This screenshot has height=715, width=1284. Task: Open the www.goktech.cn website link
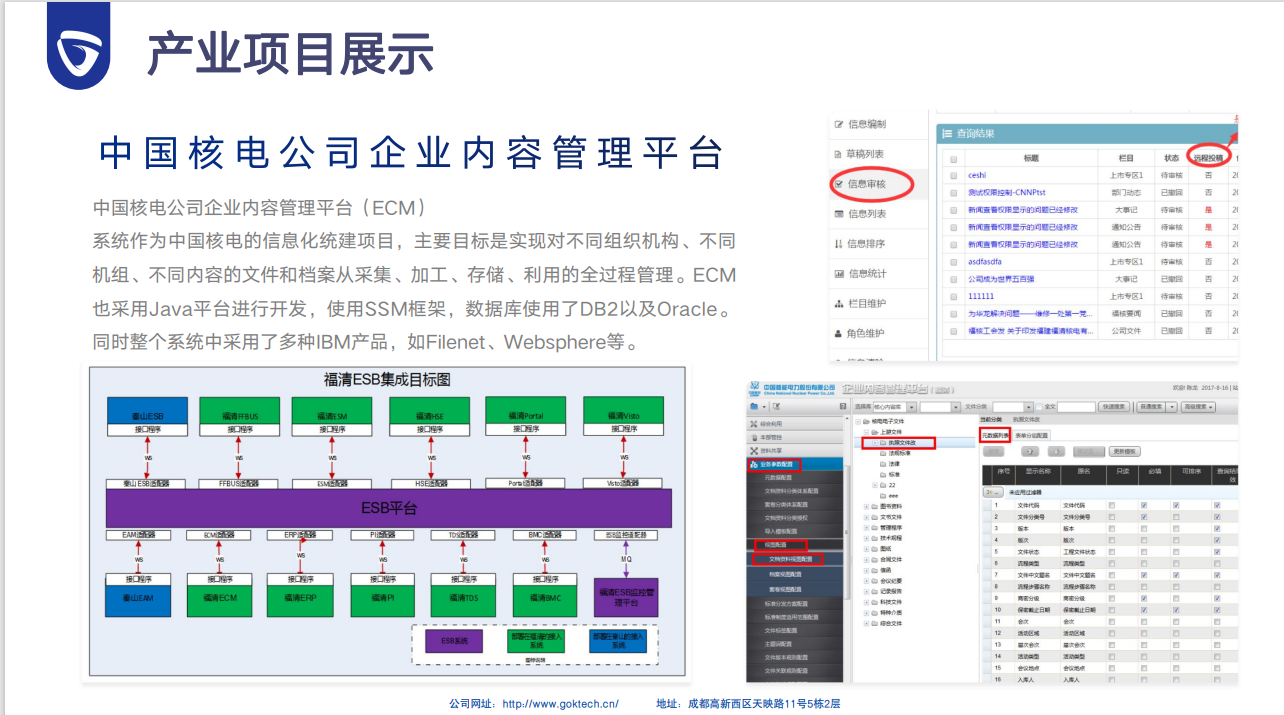pyautogui.click(x=560, y=704)
